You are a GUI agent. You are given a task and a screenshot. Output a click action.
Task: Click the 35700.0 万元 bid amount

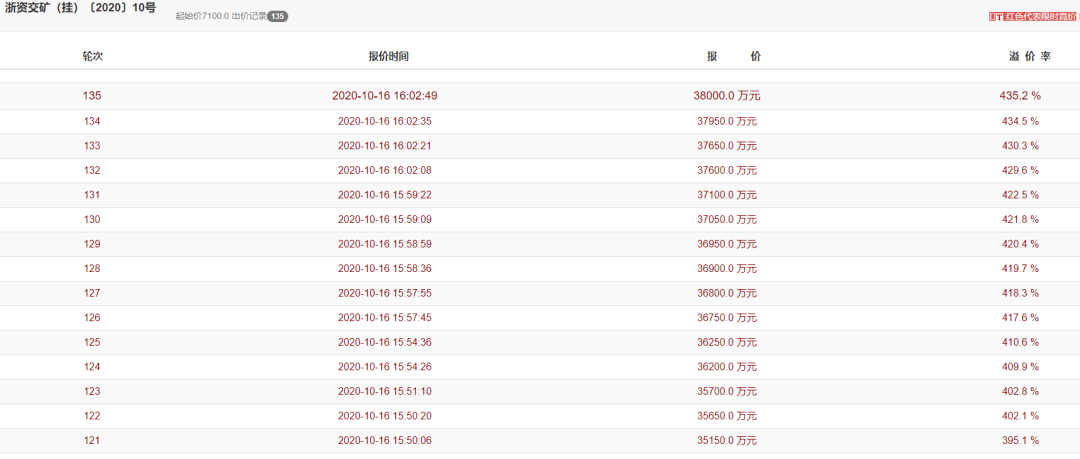[x=728, y=391]
